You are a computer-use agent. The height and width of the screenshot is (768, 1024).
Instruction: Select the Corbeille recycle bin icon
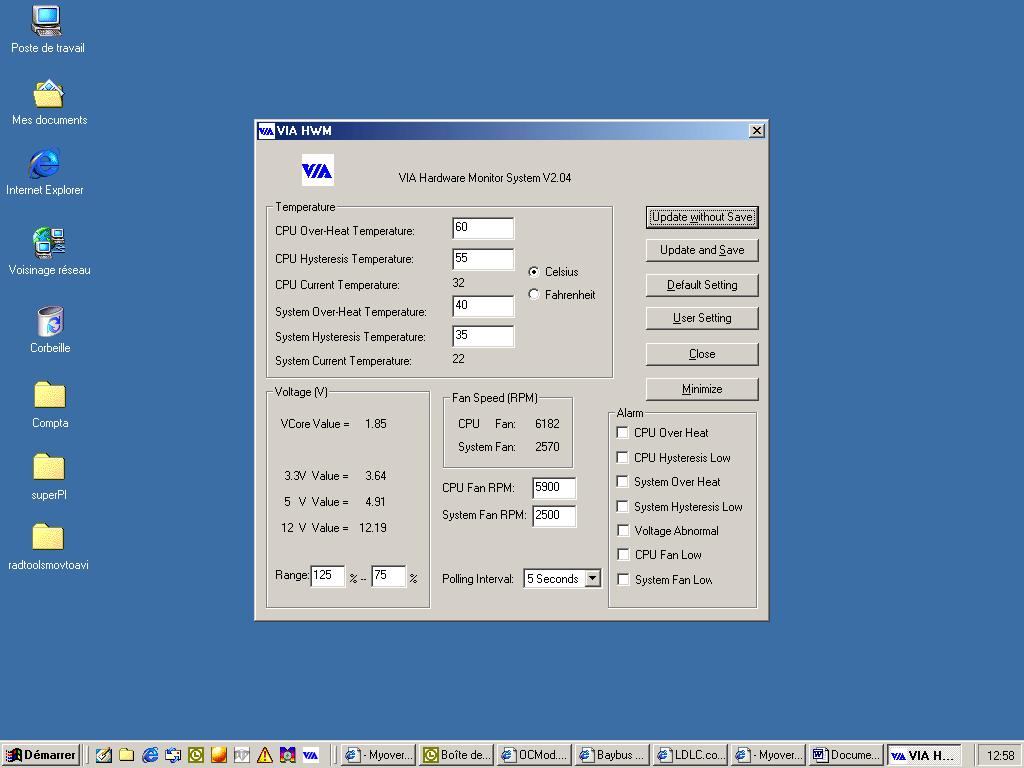pyautogui.click(x=50, y=321)
